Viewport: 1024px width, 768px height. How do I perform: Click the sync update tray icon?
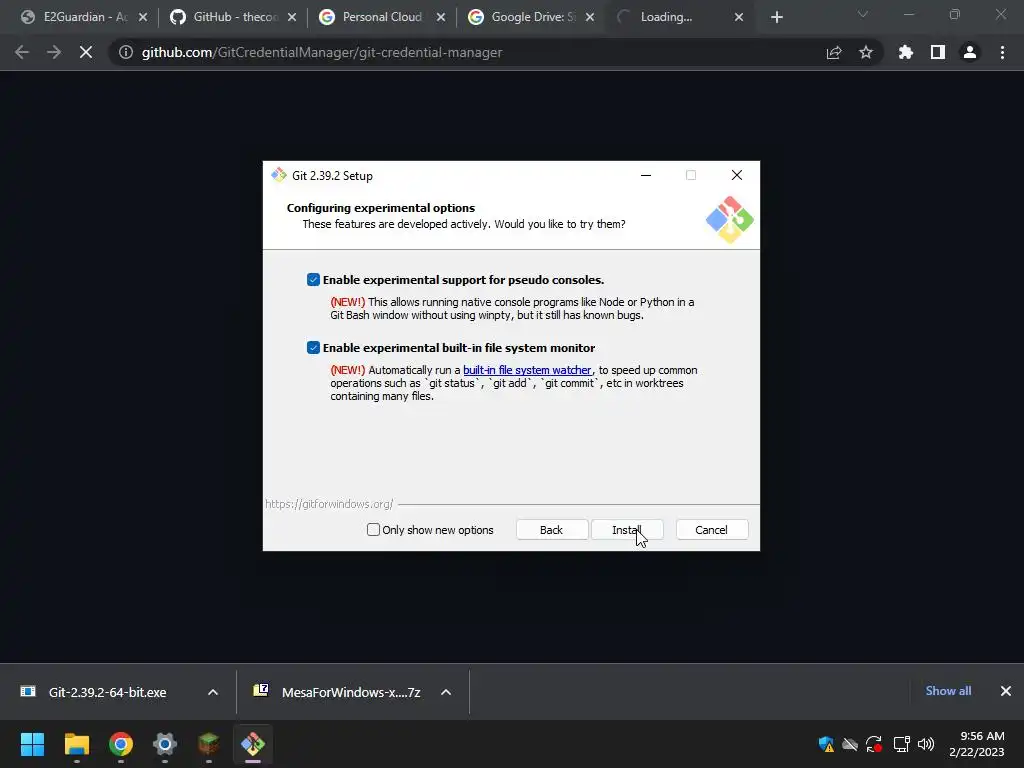click(x=874, y=744)
